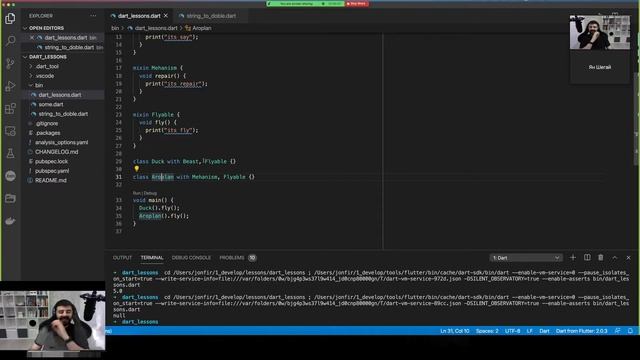The width and height of the screenshot is (640, 360).
Task: Open analysis_options.yaml file
Action: click(61, 142)
